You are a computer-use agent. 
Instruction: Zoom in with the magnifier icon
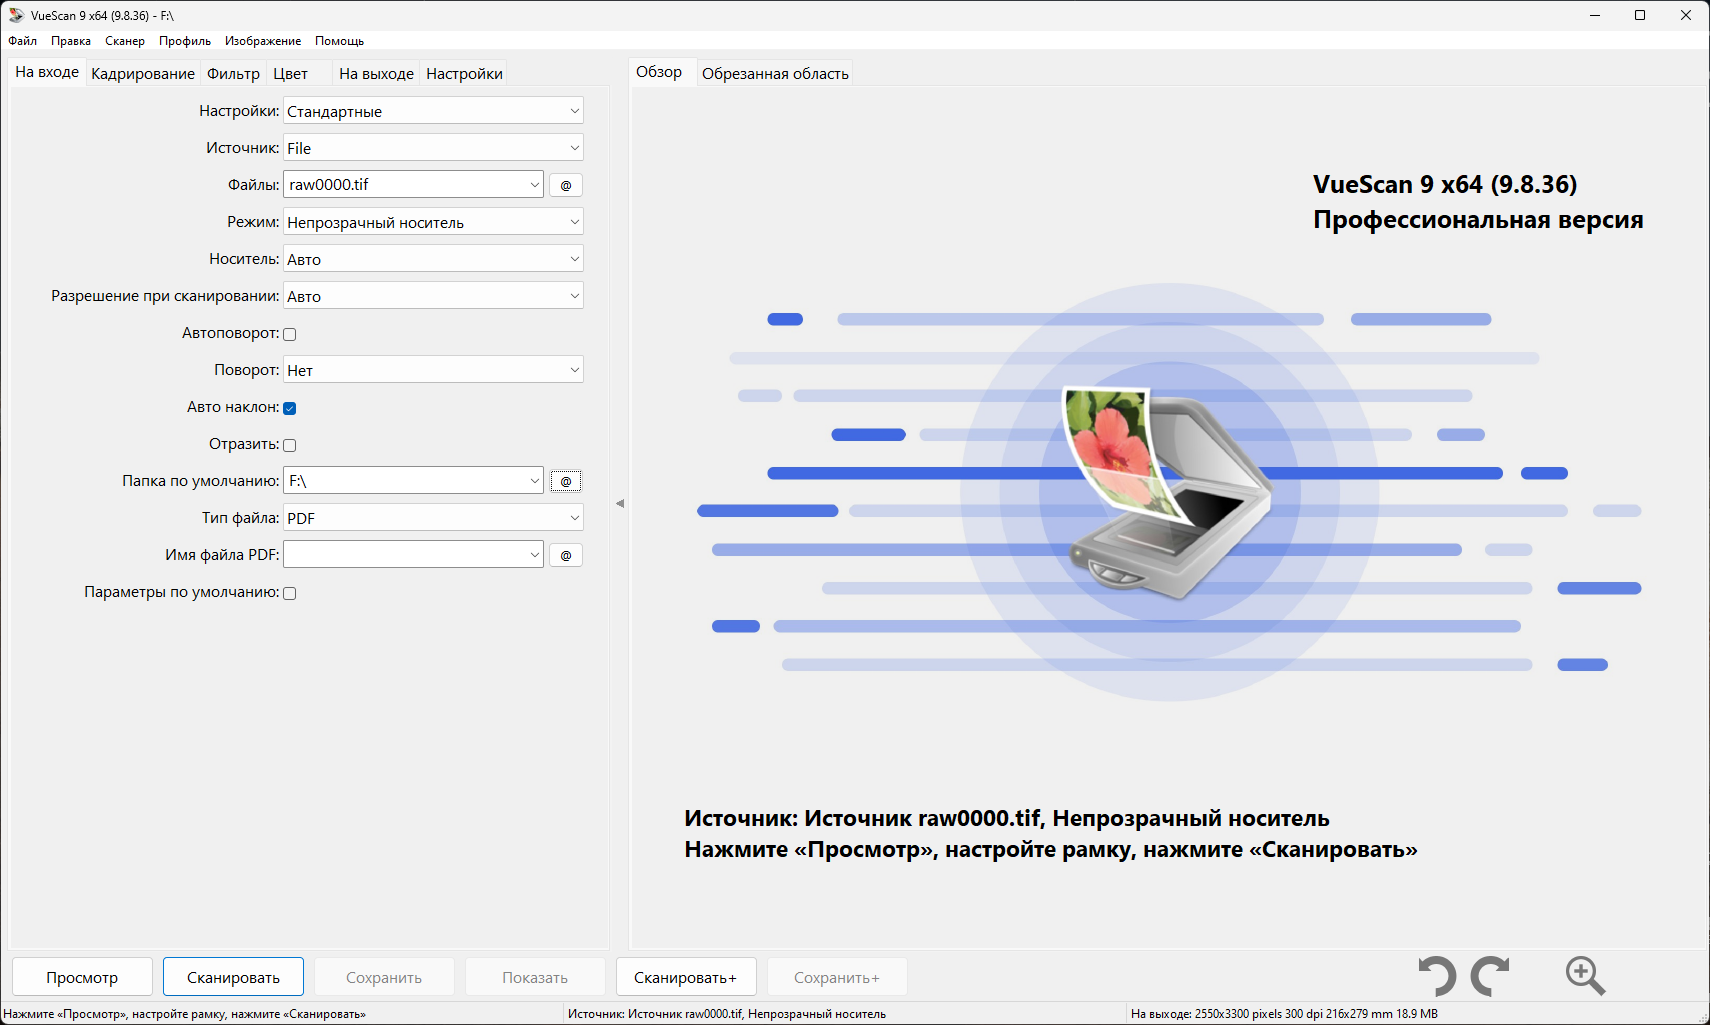pyautogui.click(x=1585, y=976)
